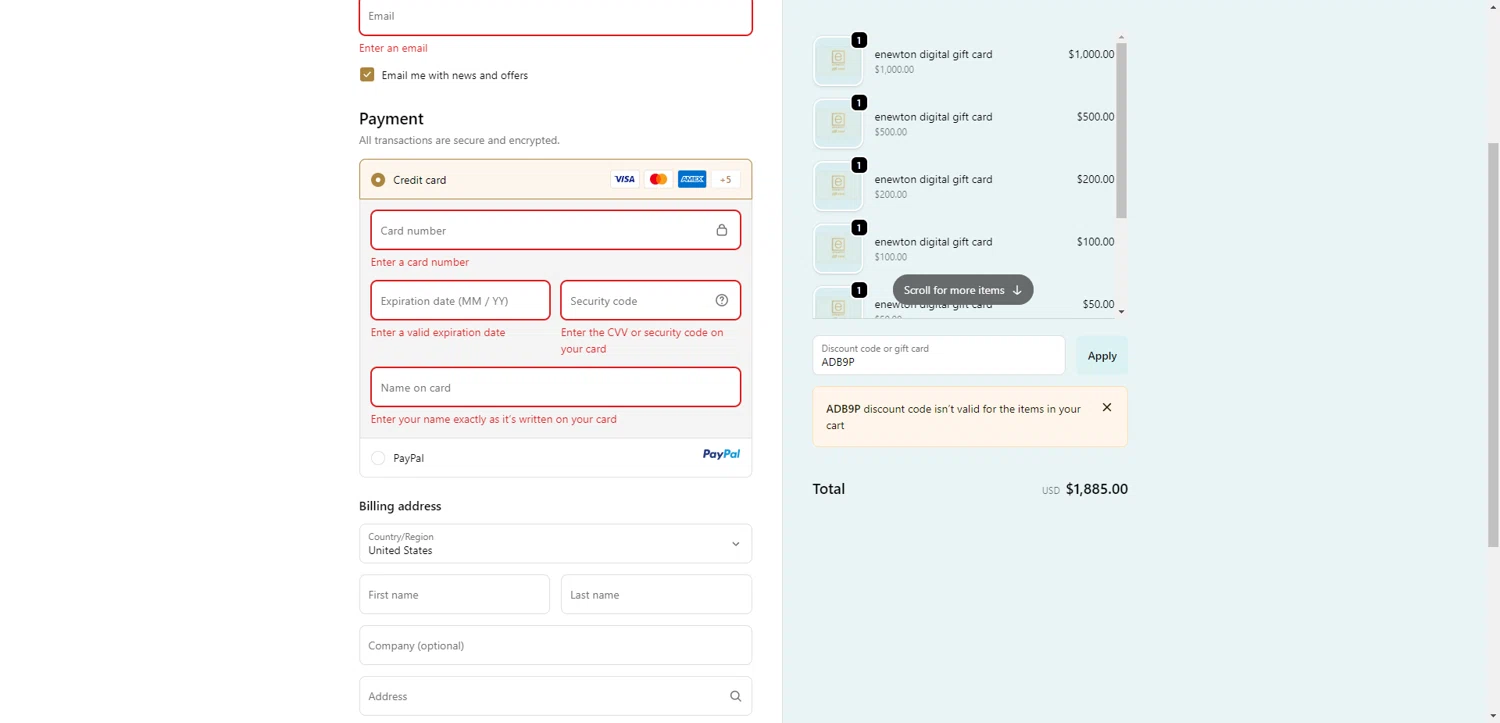
Task: Apply the discount code
Action: (x=1101, y=356)
